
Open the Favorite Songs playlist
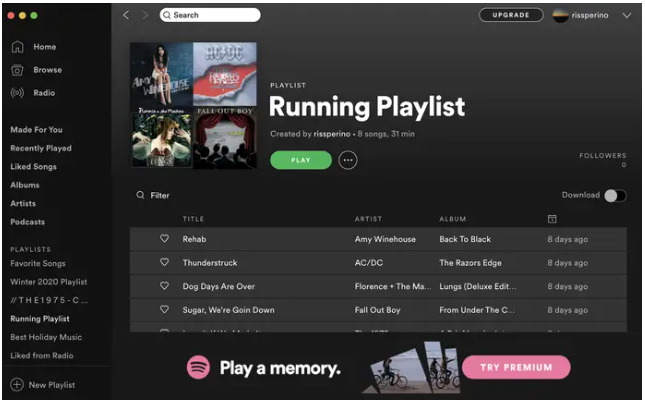point(38,263)
